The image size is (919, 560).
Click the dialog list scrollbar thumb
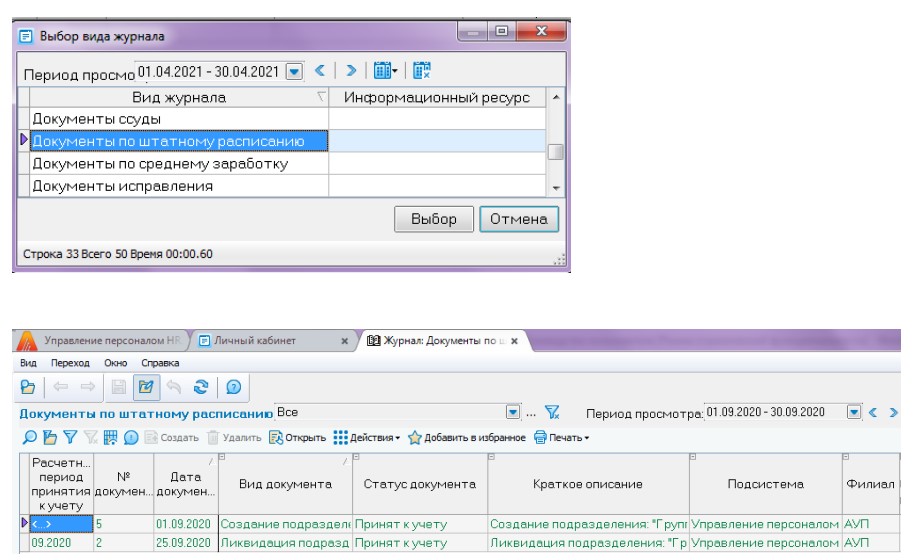tap(556, 152)
